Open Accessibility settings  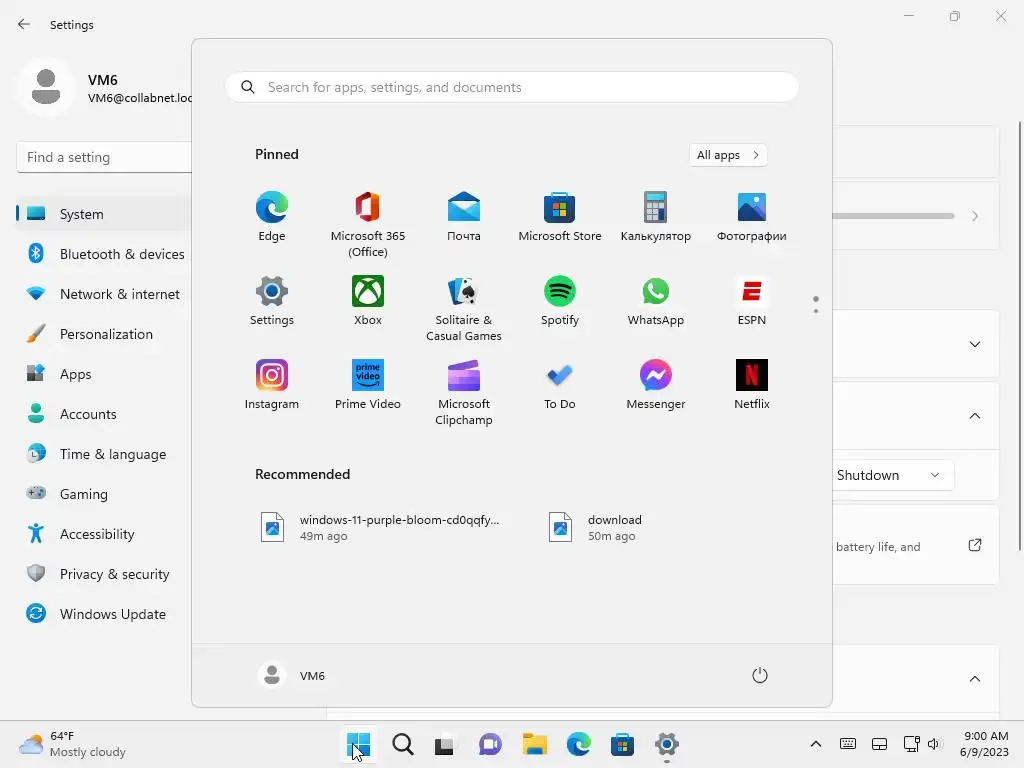pos(104,534)
